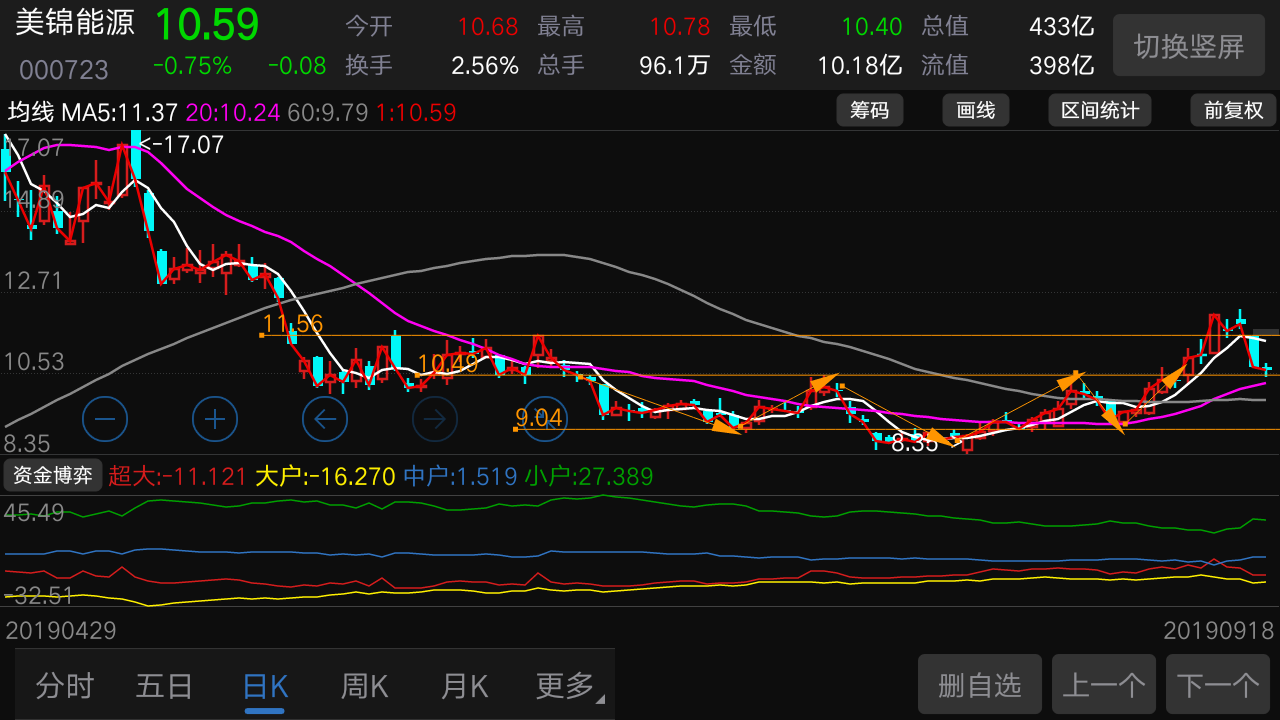Click the low price 10.40
This screenshot has height=720, width=1280.
(x=872, y=27)
